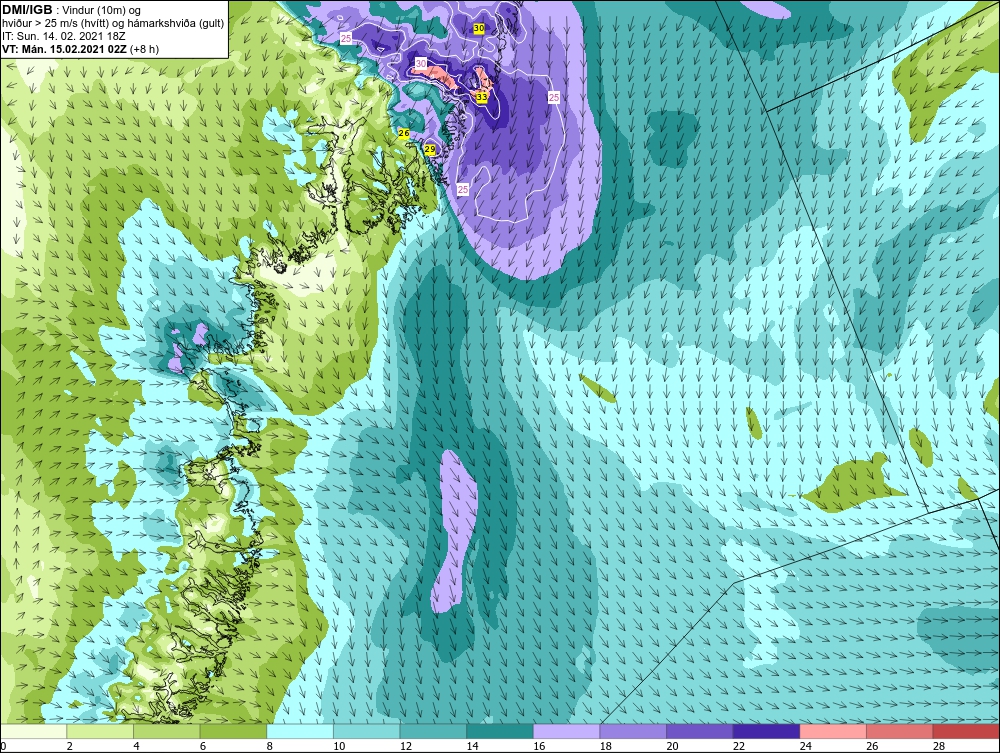Click the title line 'DMI/IGB : Vindur (10m) og'

pyautogui.click(x=72, y=10)
